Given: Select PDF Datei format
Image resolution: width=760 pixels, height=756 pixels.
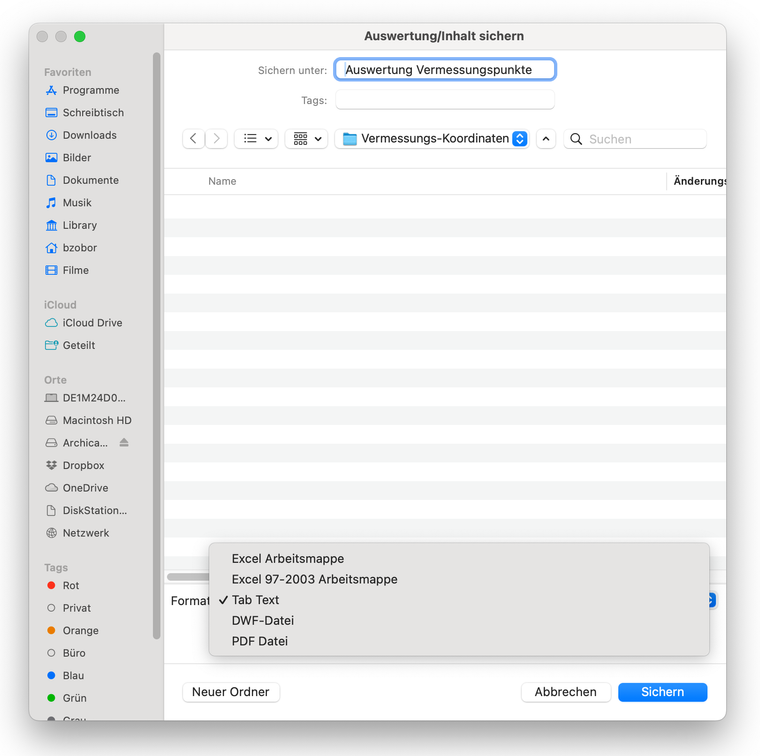Looking at the screenshot, I should tap(459, 641).
